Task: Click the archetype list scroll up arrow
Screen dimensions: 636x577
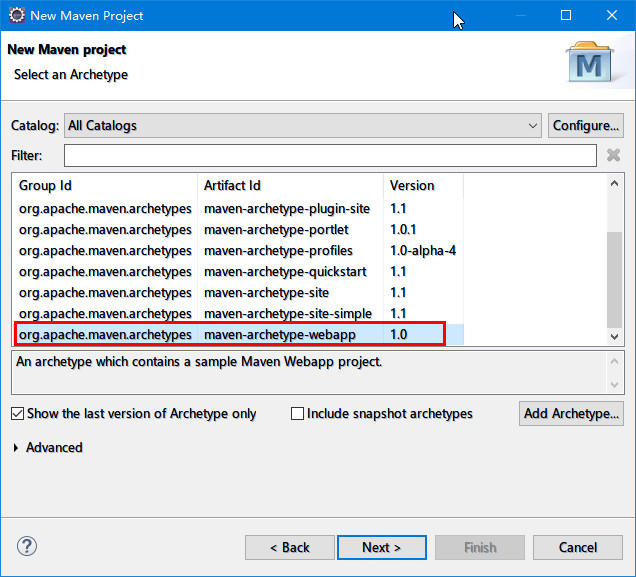Action: tap(614, 184)
